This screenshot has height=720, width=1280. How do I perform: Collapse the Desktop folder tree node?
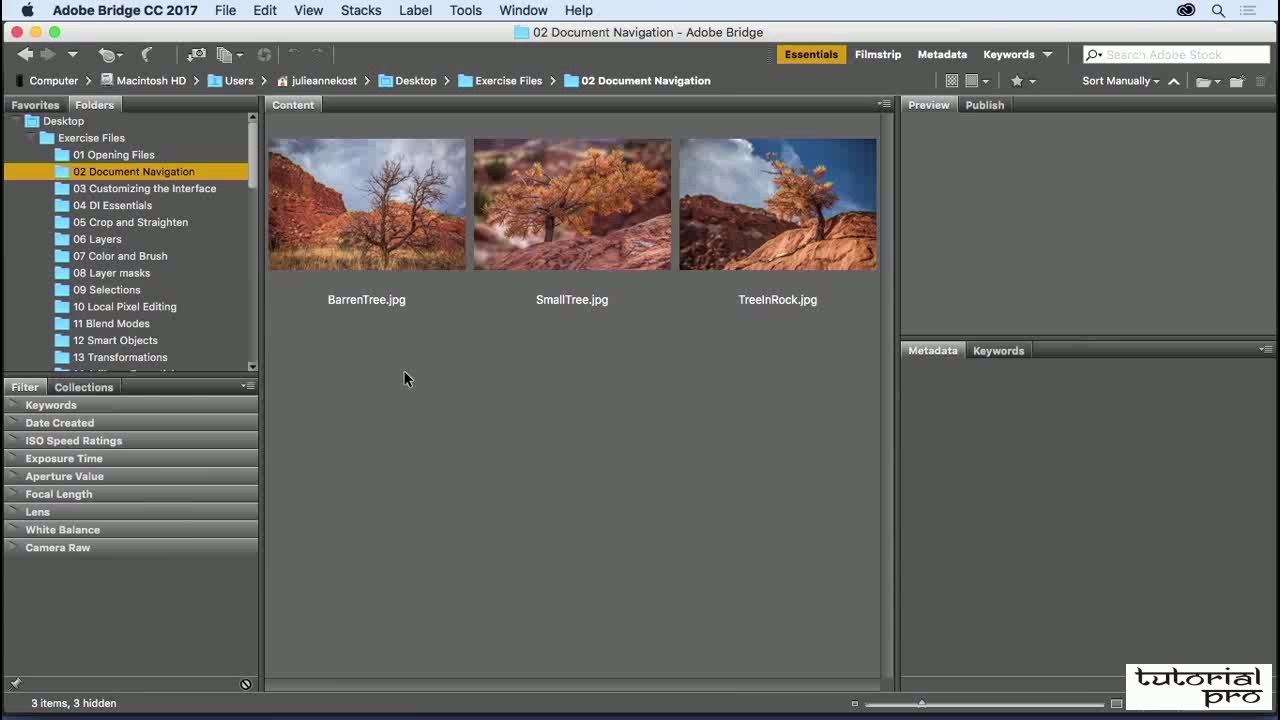(x=15, y=121)
